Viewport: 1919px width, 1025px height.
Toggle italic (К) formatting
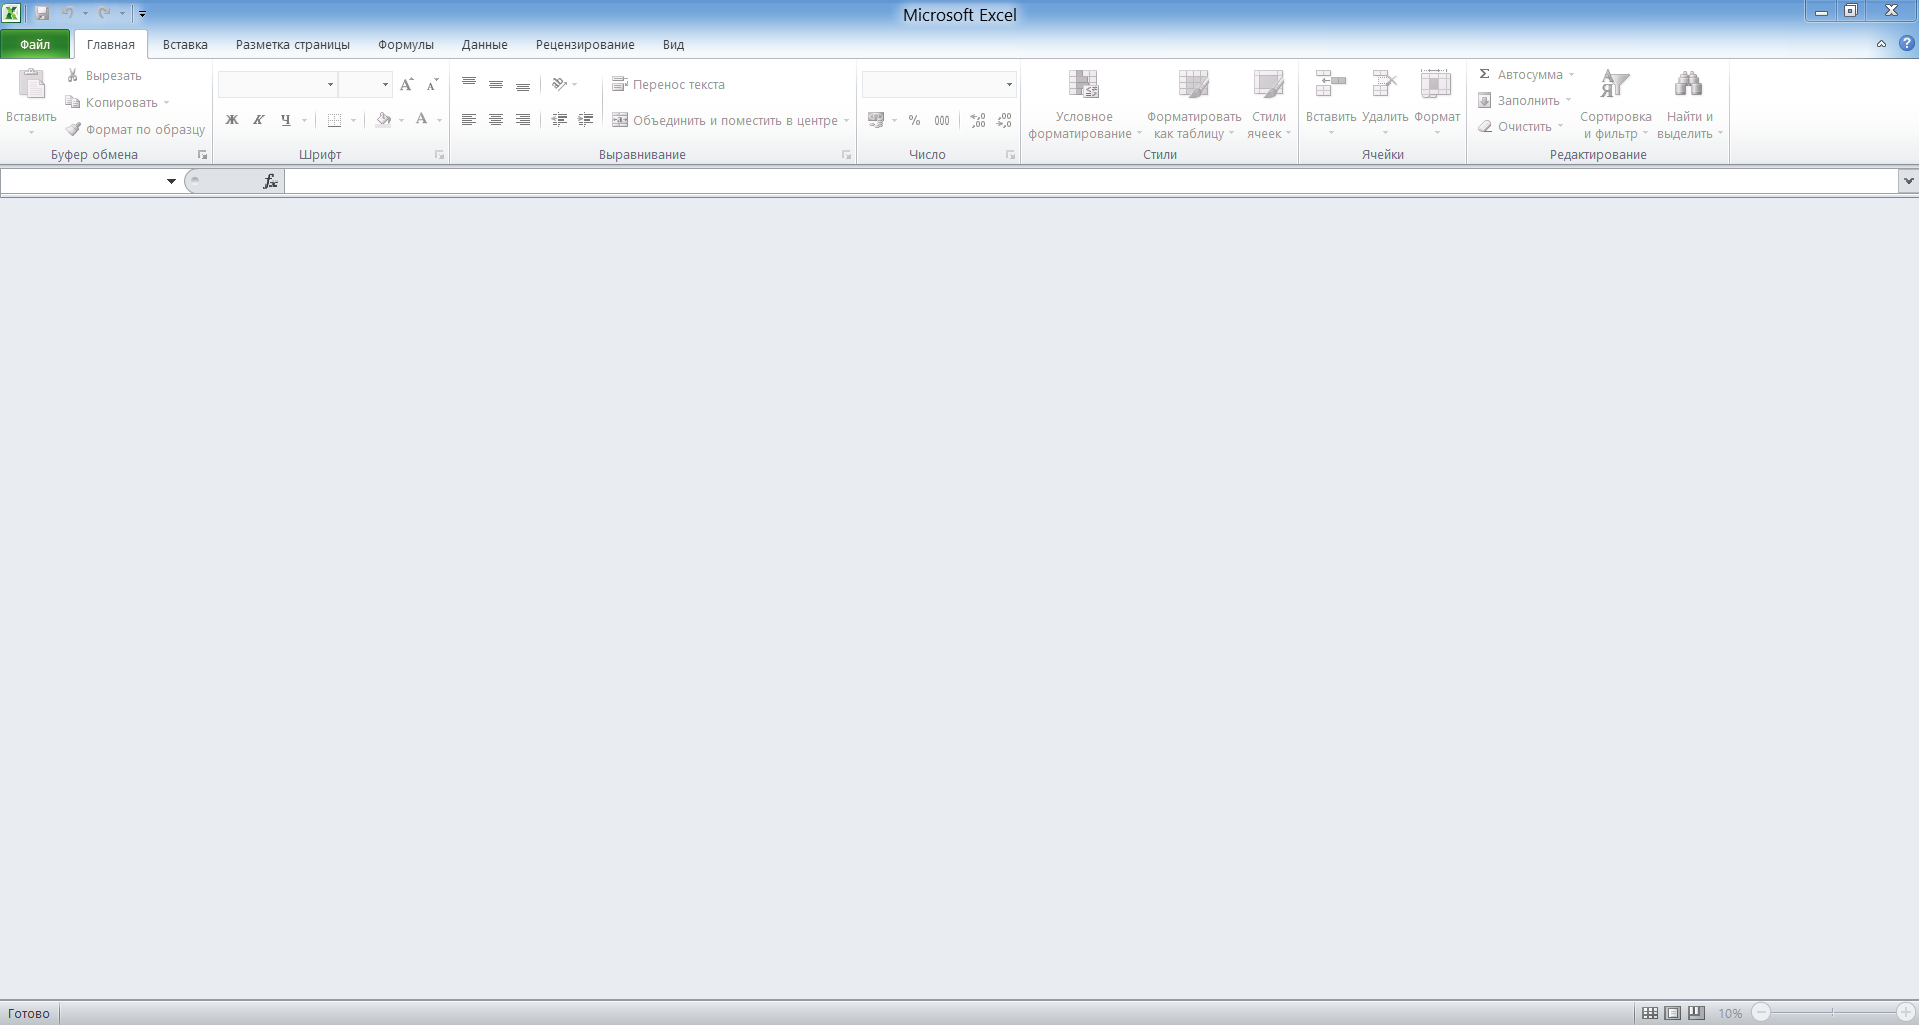(x=259, y=120)
